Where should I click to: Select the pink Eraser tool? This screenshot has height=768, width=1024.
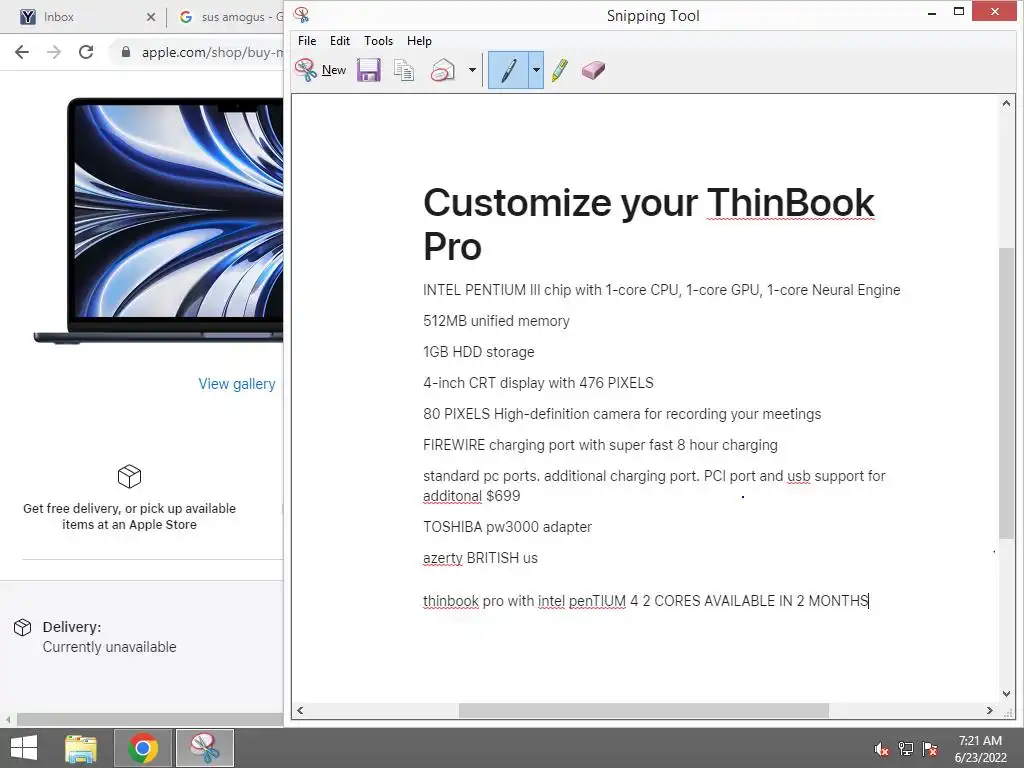click(x=593, y=70)
